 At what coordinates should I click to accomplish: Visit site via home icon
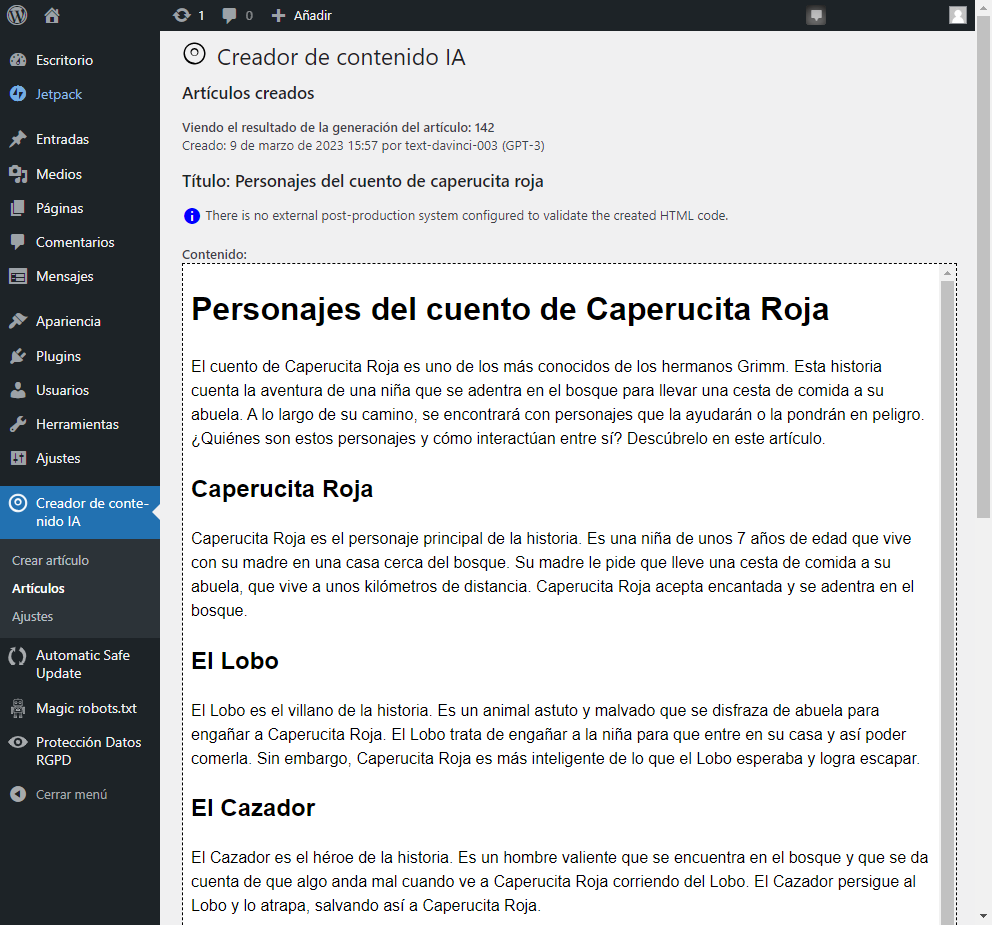click(52, 15)
